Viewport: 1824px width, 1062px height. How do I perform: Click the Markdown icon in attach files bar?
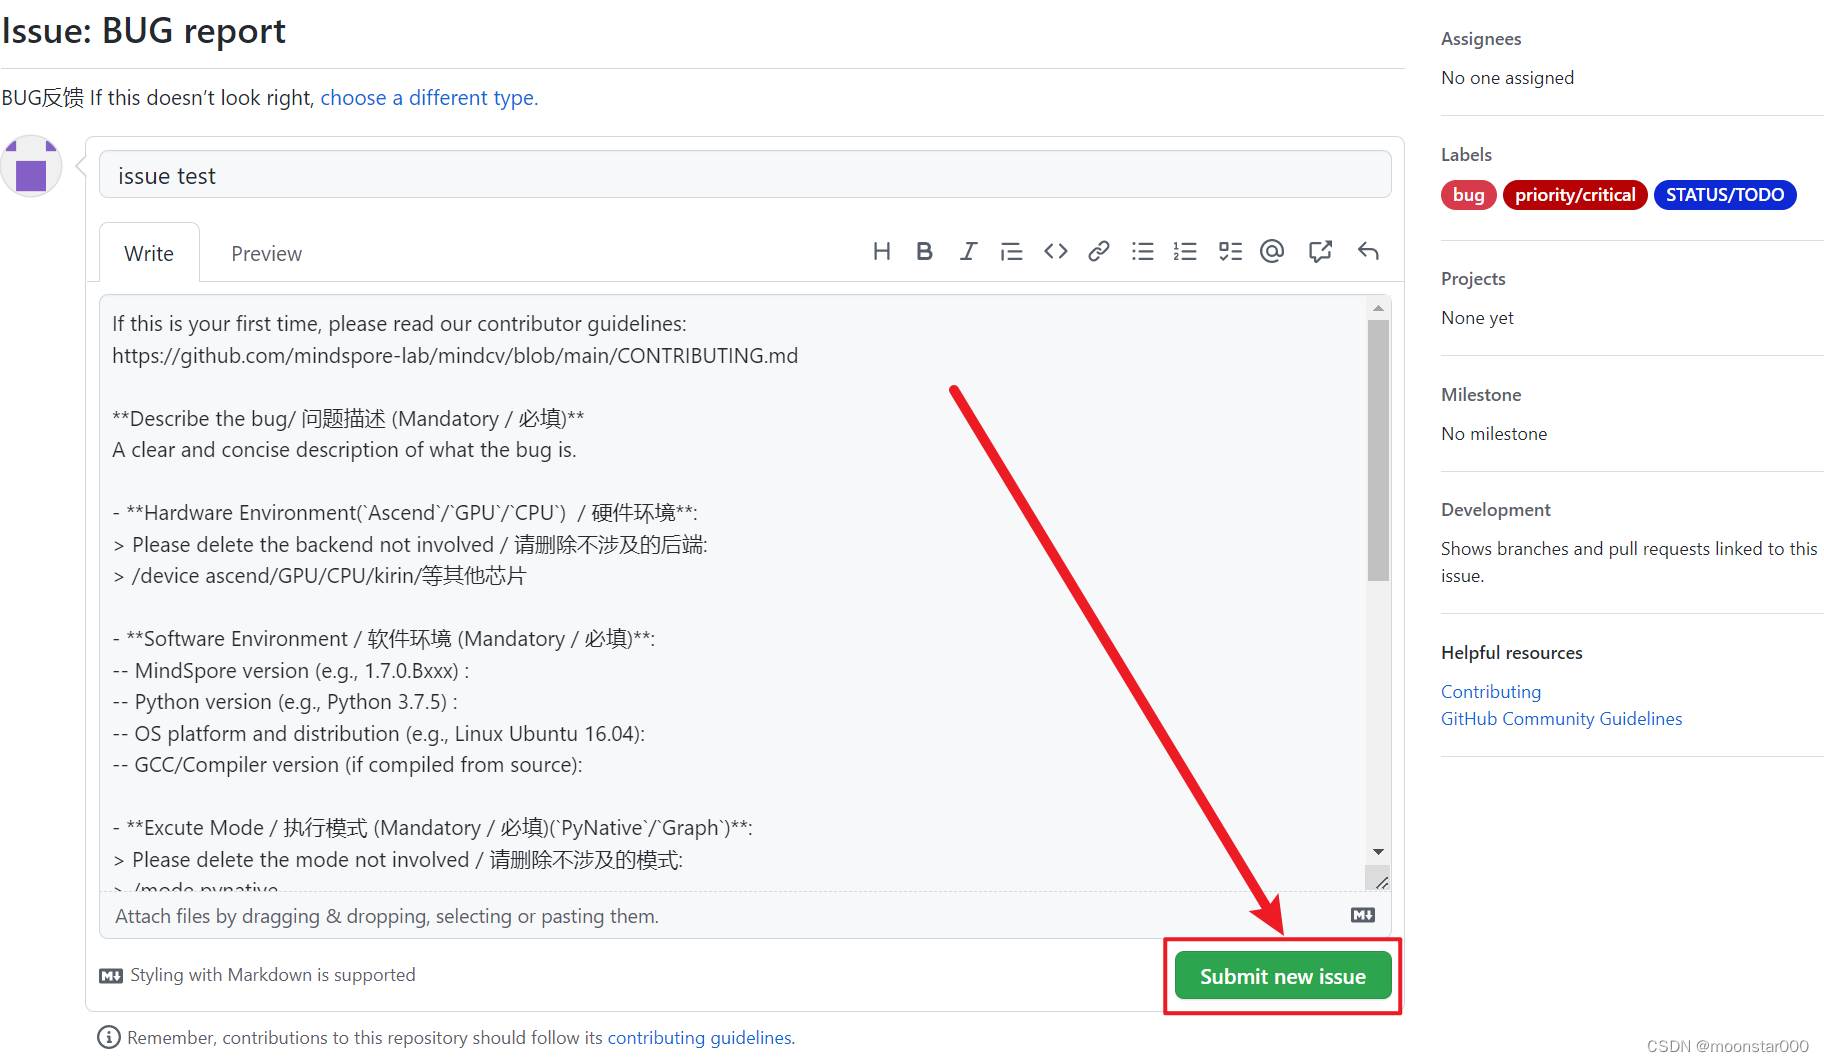tap(1363, 915)
